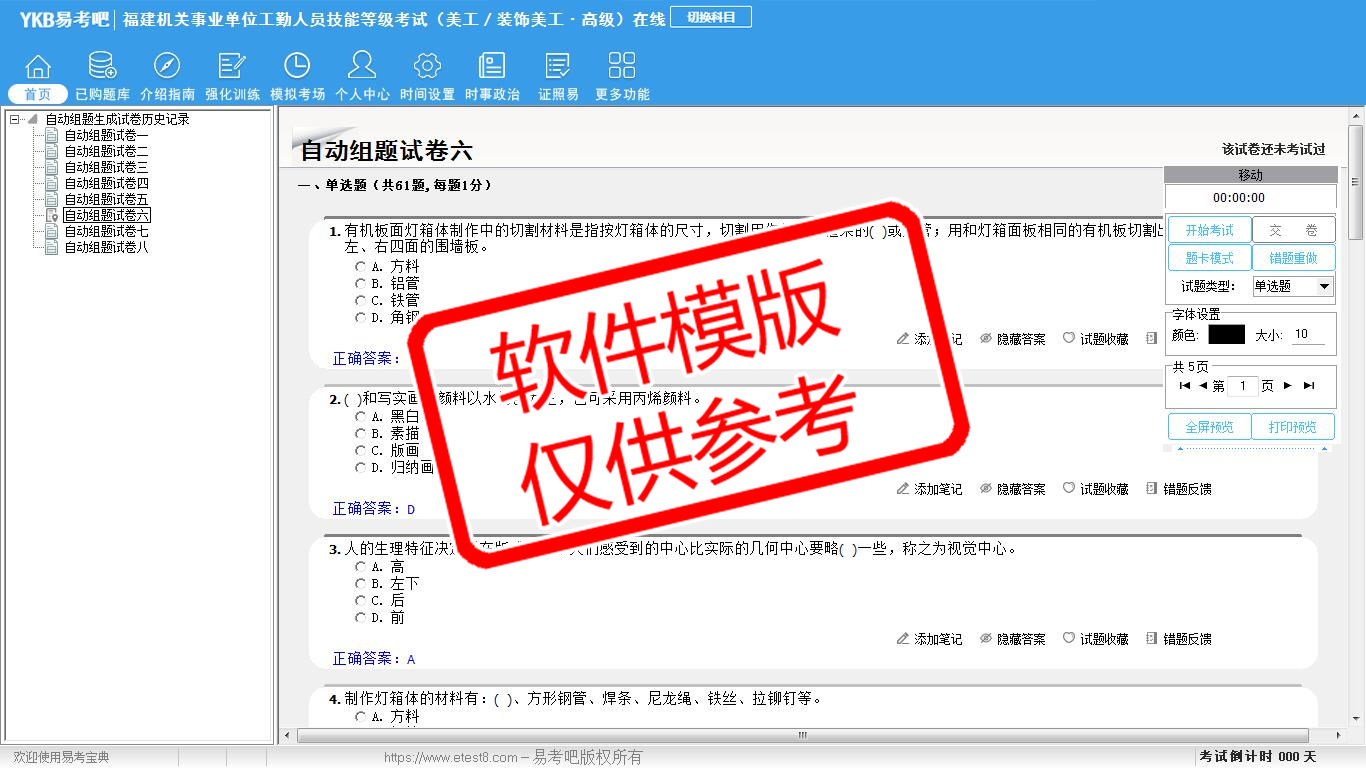Open 自动组题试卷八 in the tree
The width and height of the screenshot is (1366, 768).
click(x=106, y=247)
